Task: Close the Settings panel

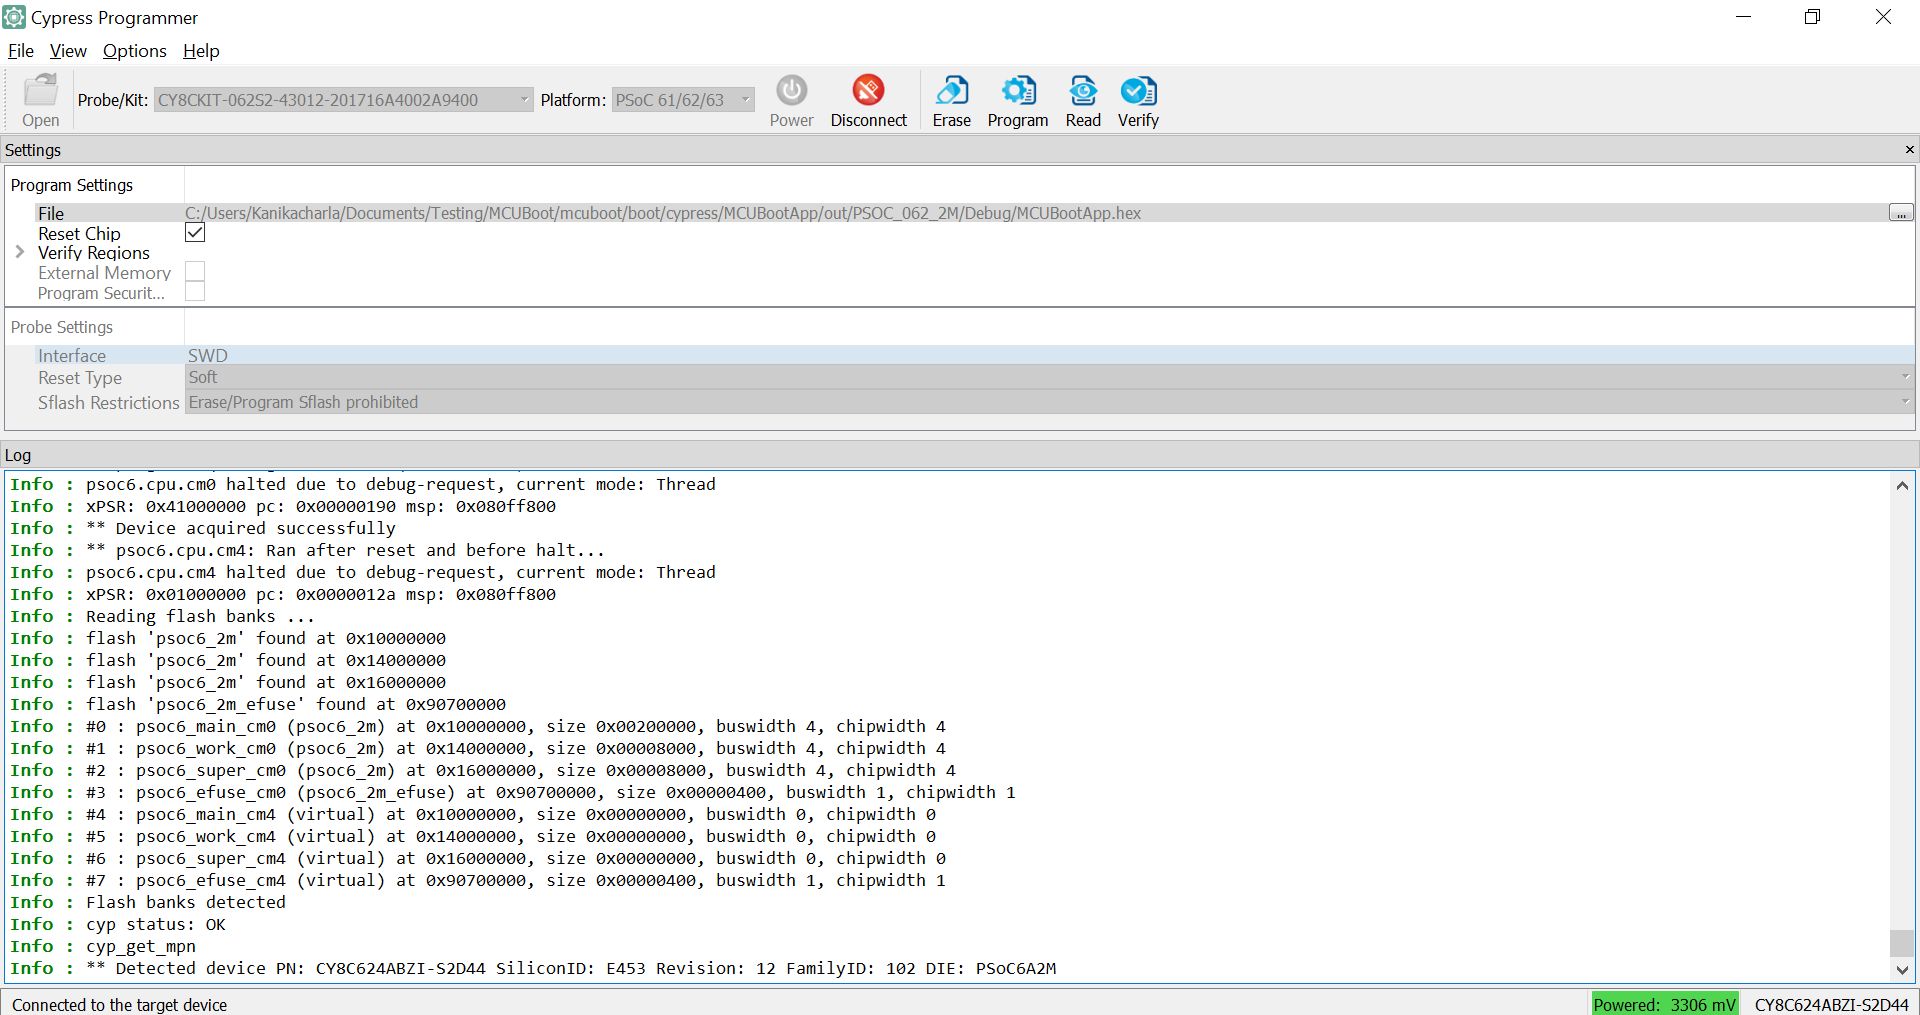Action: [x=1909, y=150]
